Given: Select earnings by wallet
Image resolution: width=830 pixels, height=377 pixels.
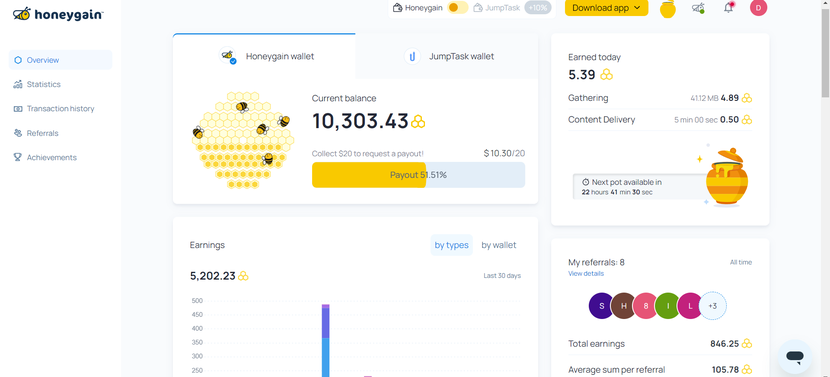Looking at the screenshot, I should coord(499,245).
